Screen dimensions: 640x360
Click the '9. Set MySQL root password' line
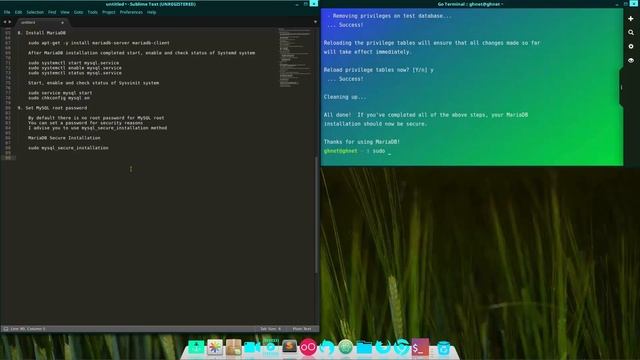coord(52,108)
